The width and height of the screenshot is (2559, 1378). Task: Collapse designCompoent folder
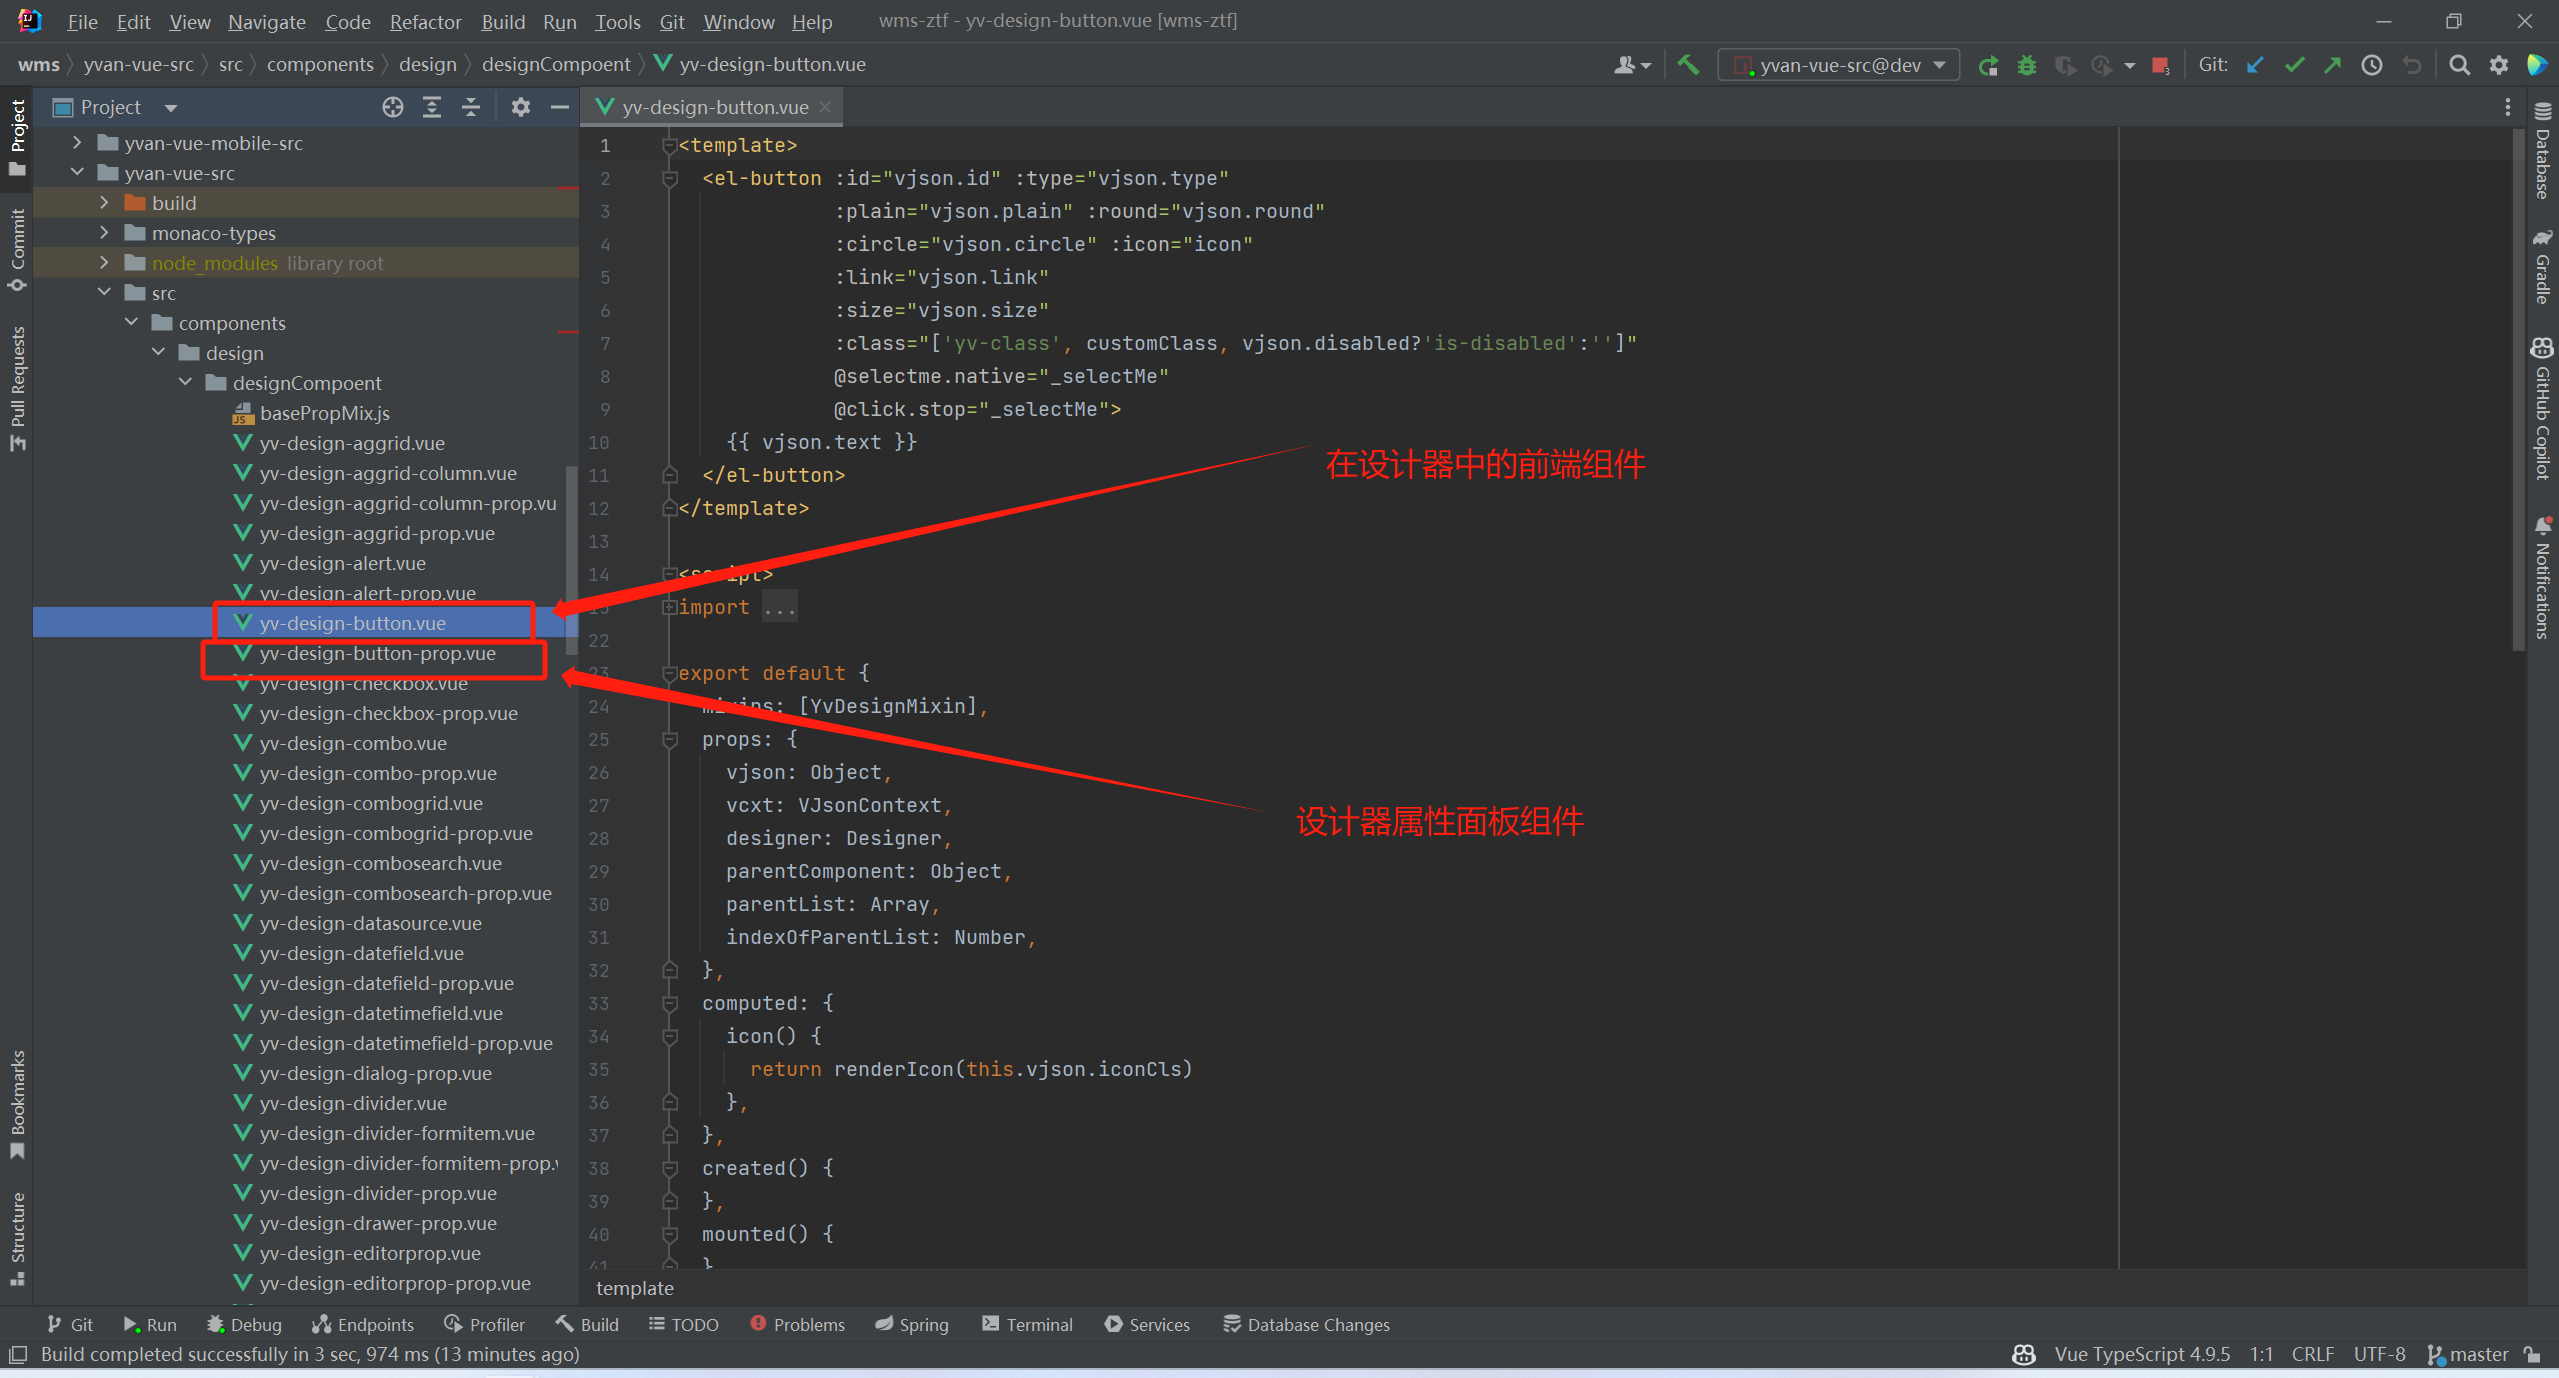pyautogui.click(x=185, y=383)
